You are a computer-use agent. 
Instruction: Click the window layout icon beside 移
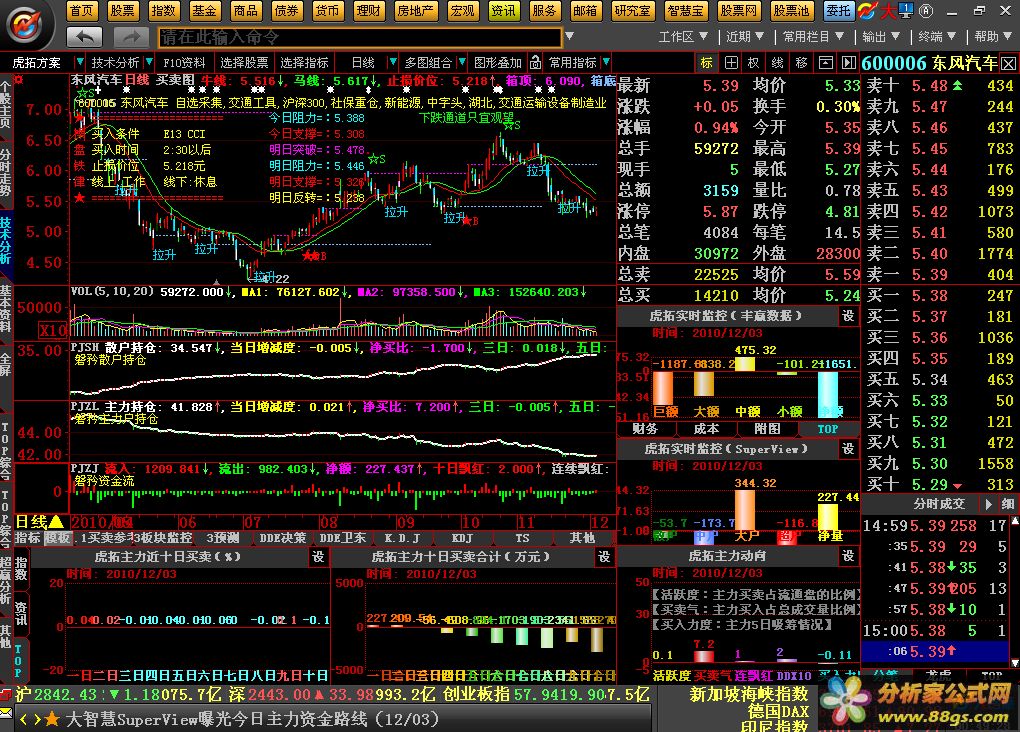pyautogui.click(x=825, y=62)
